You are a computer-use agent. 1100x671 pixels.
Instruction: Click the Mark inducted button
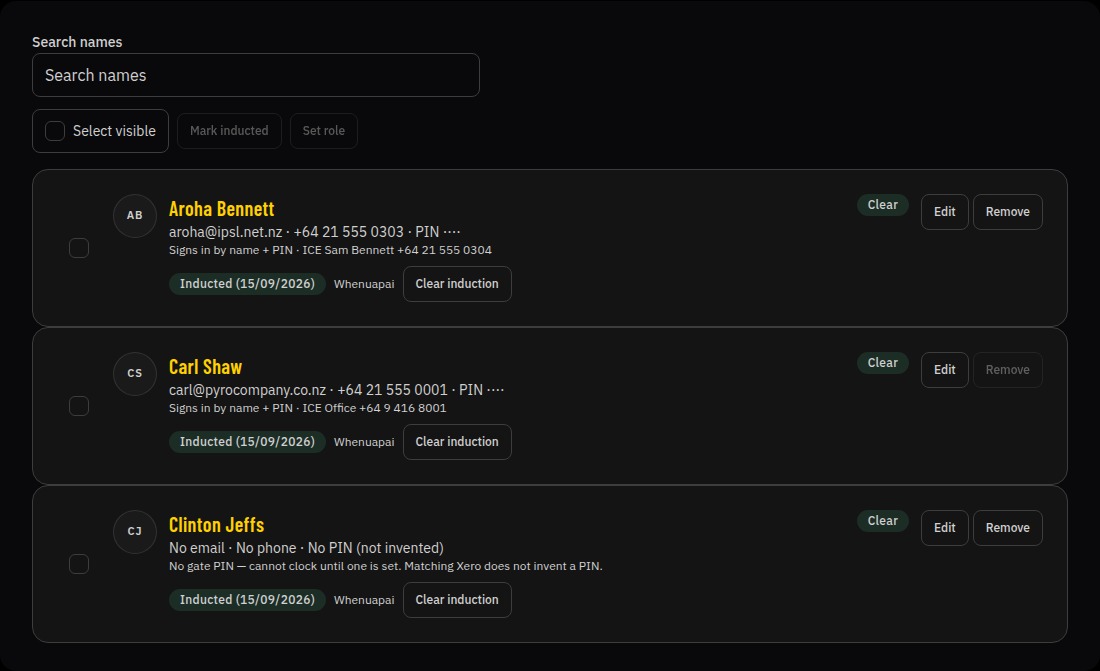pyautogui.click(x=229, y=131)
